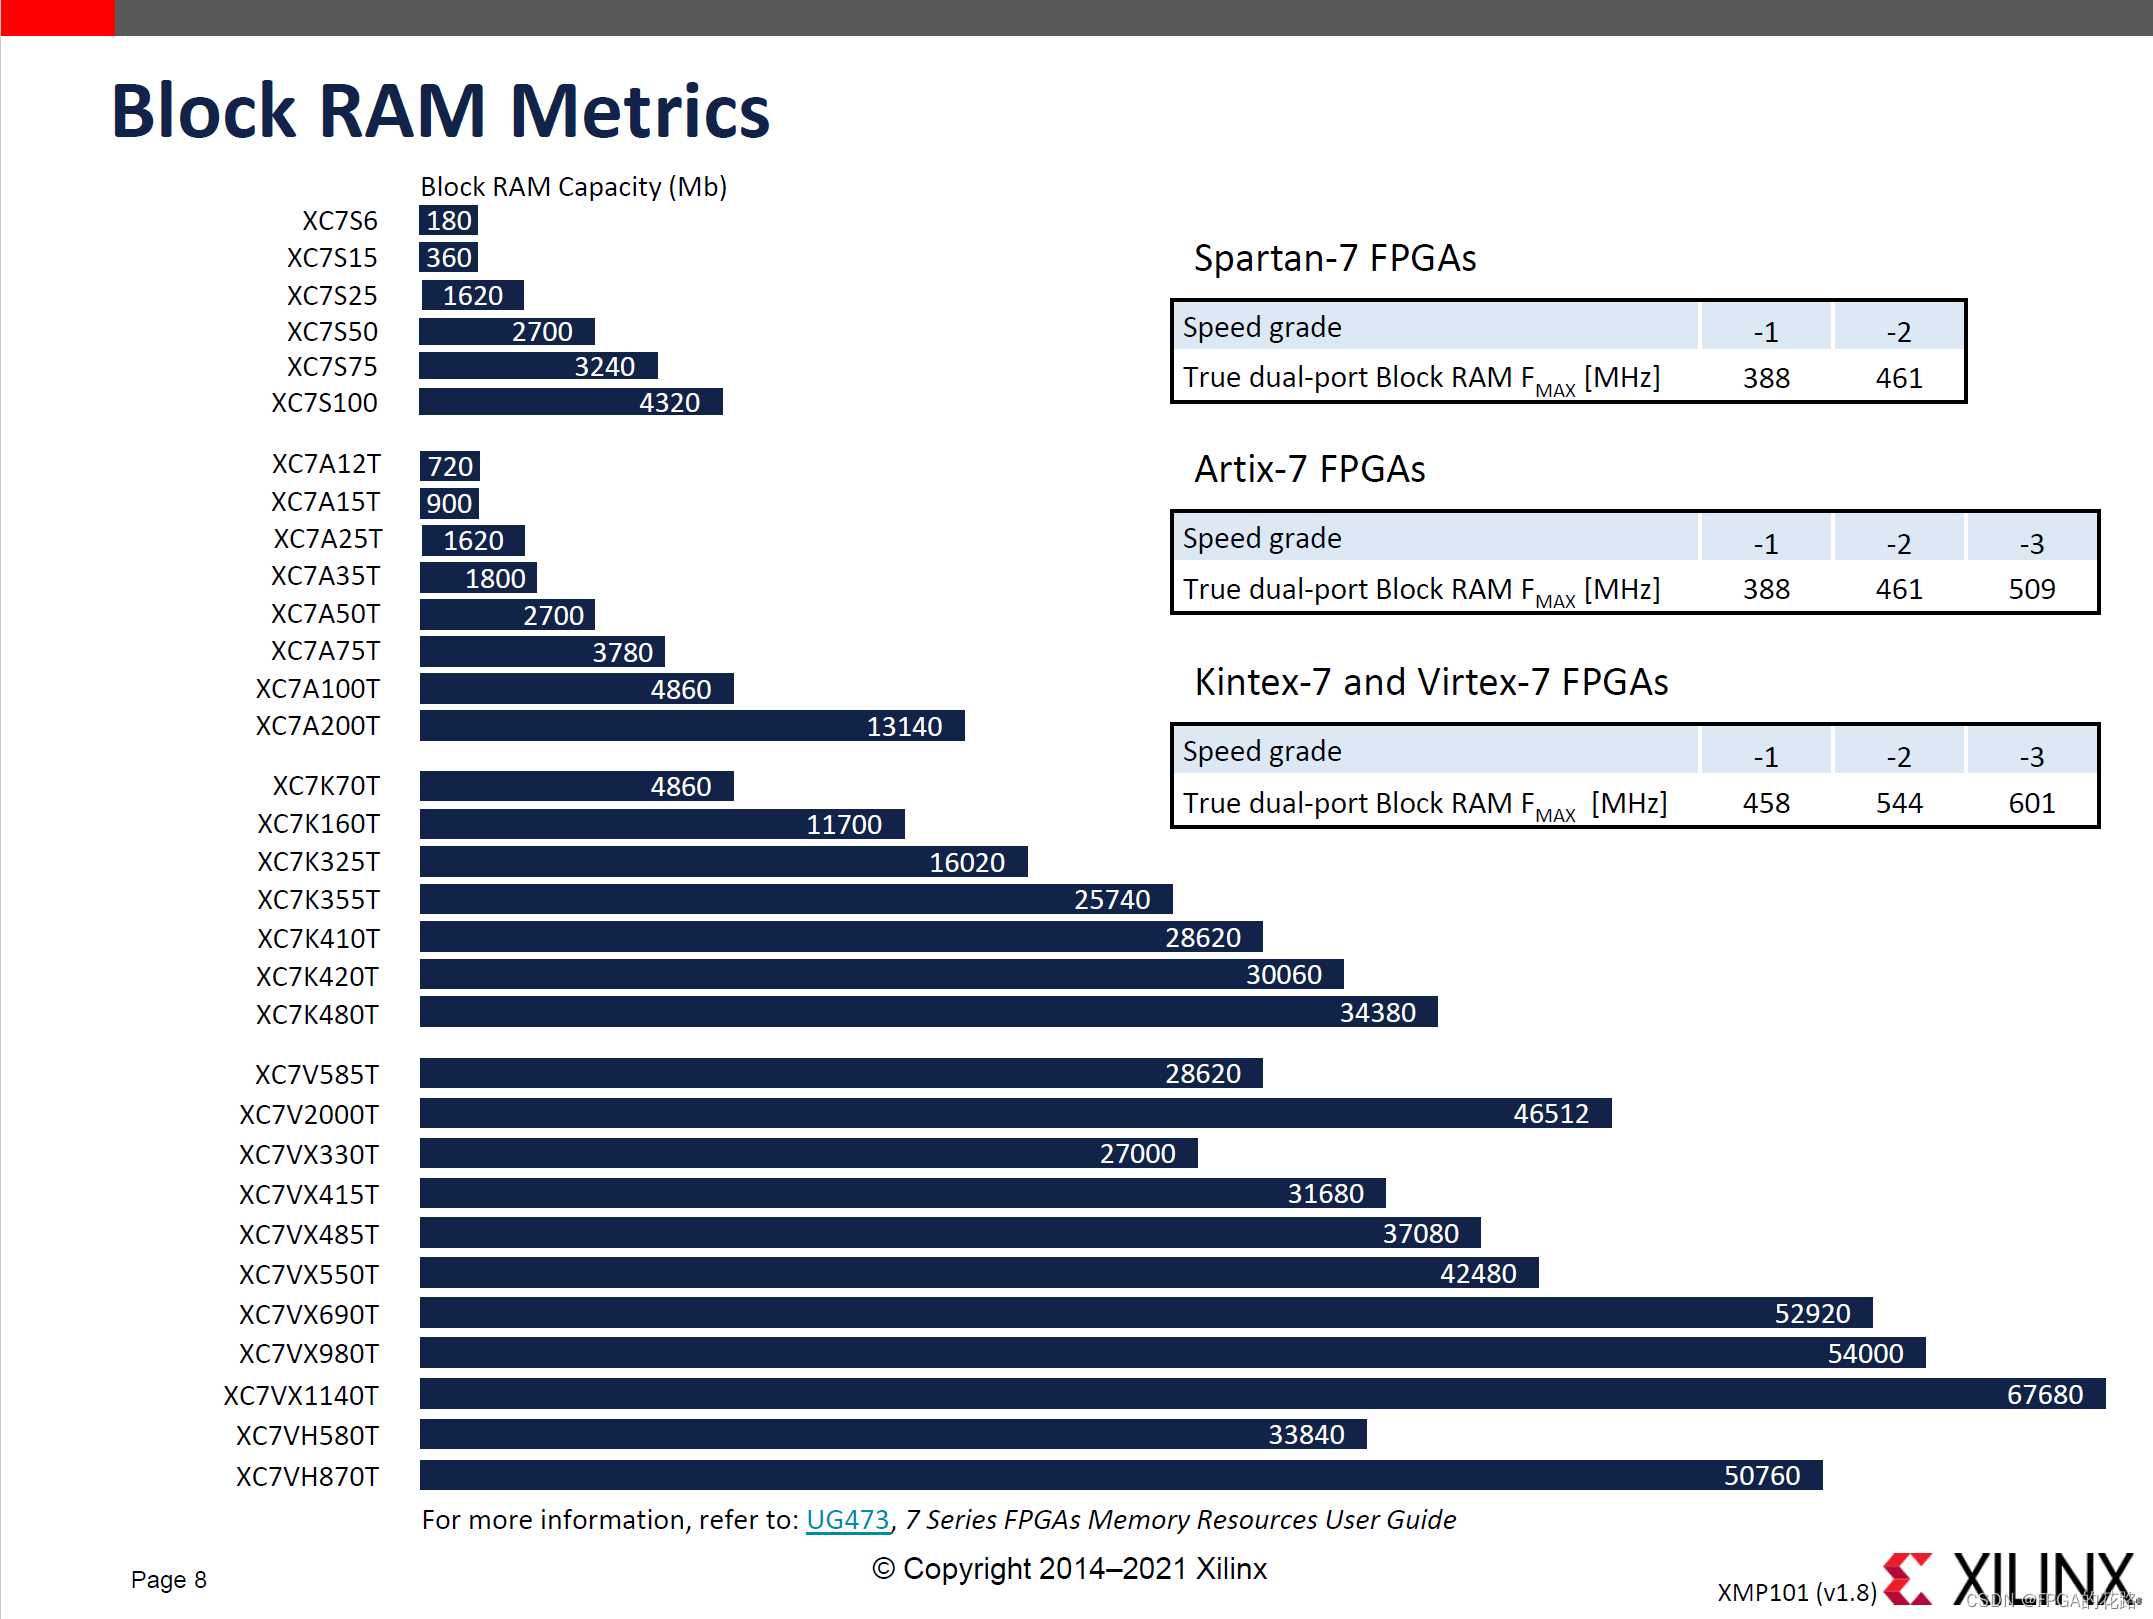Click Kintex-7 and Virtex-7 FPGAs heading
The width and height of the screenshot is (2153, 1619).
pyautogui.click(x=1431, y=682)
